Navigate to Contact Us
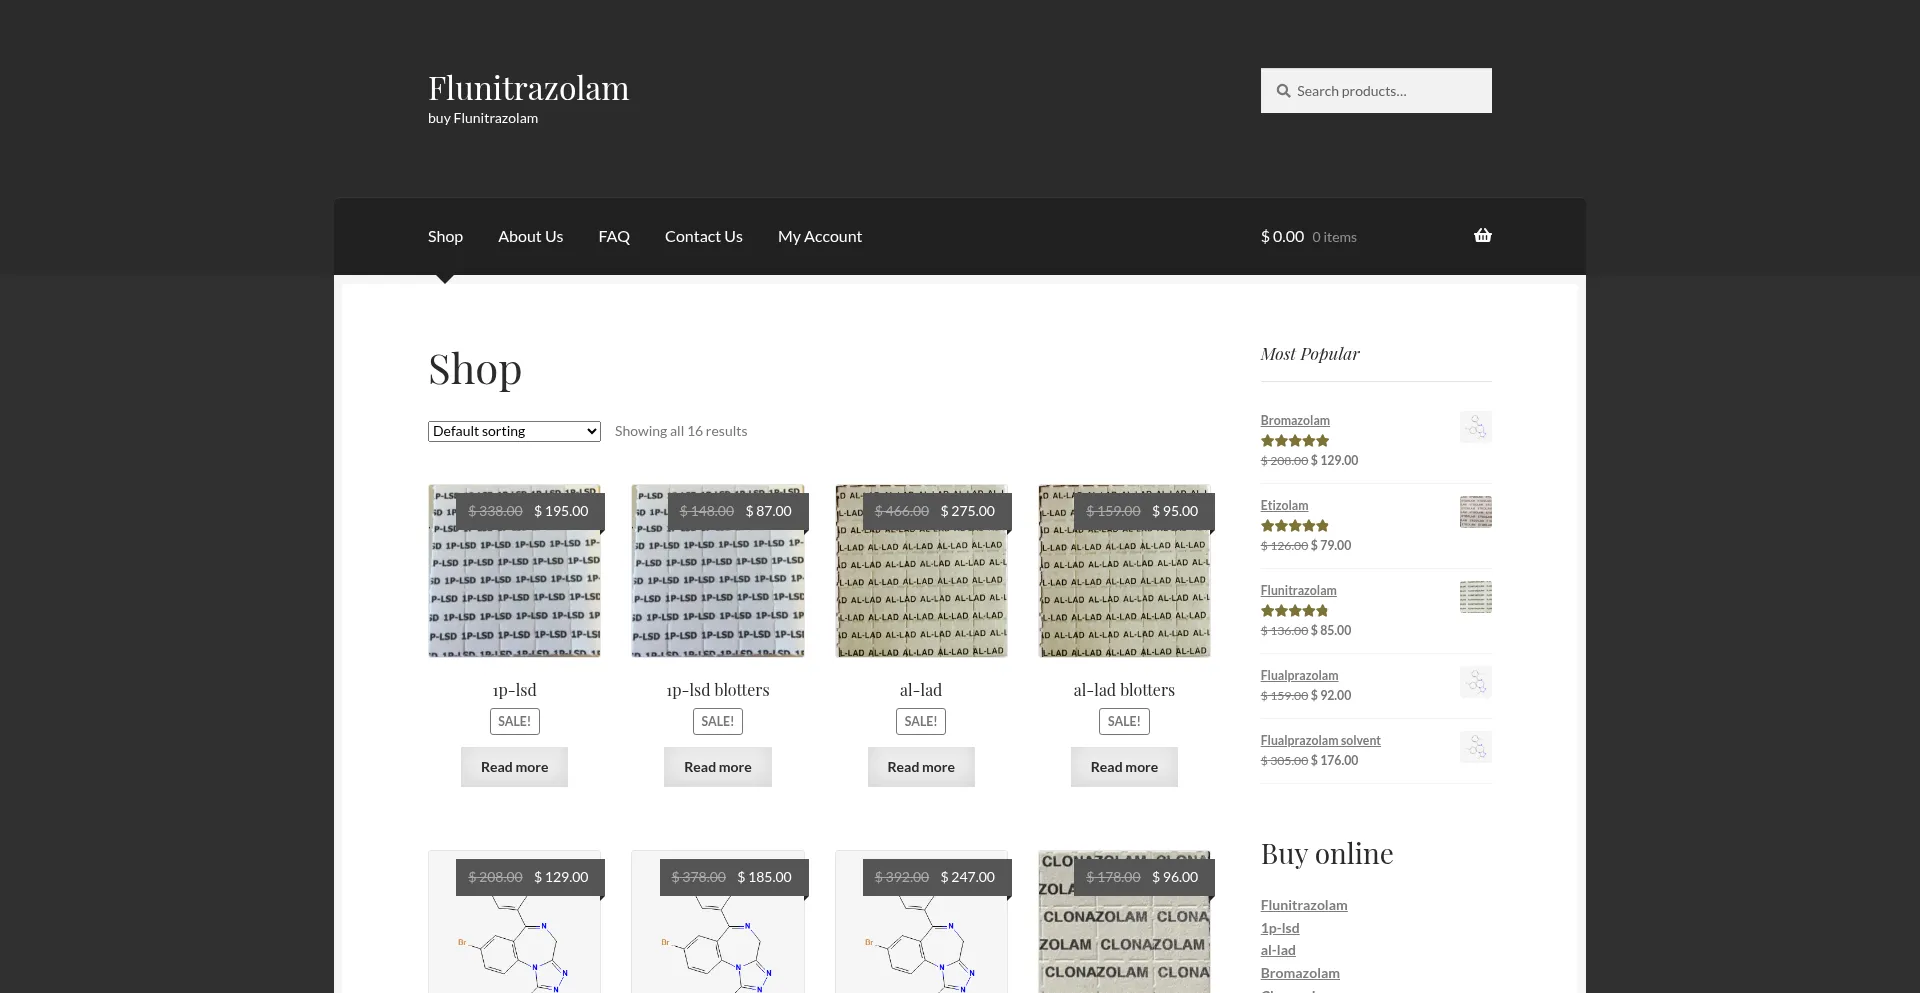The width and height of the screenshot is (1920, 993). [704, 237]
